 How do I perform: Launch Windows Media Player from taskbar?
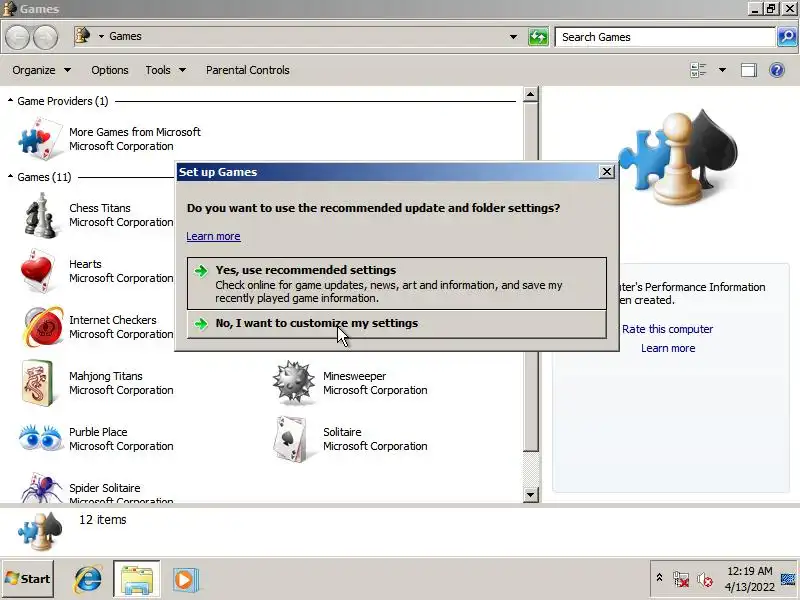coord(185,580)
